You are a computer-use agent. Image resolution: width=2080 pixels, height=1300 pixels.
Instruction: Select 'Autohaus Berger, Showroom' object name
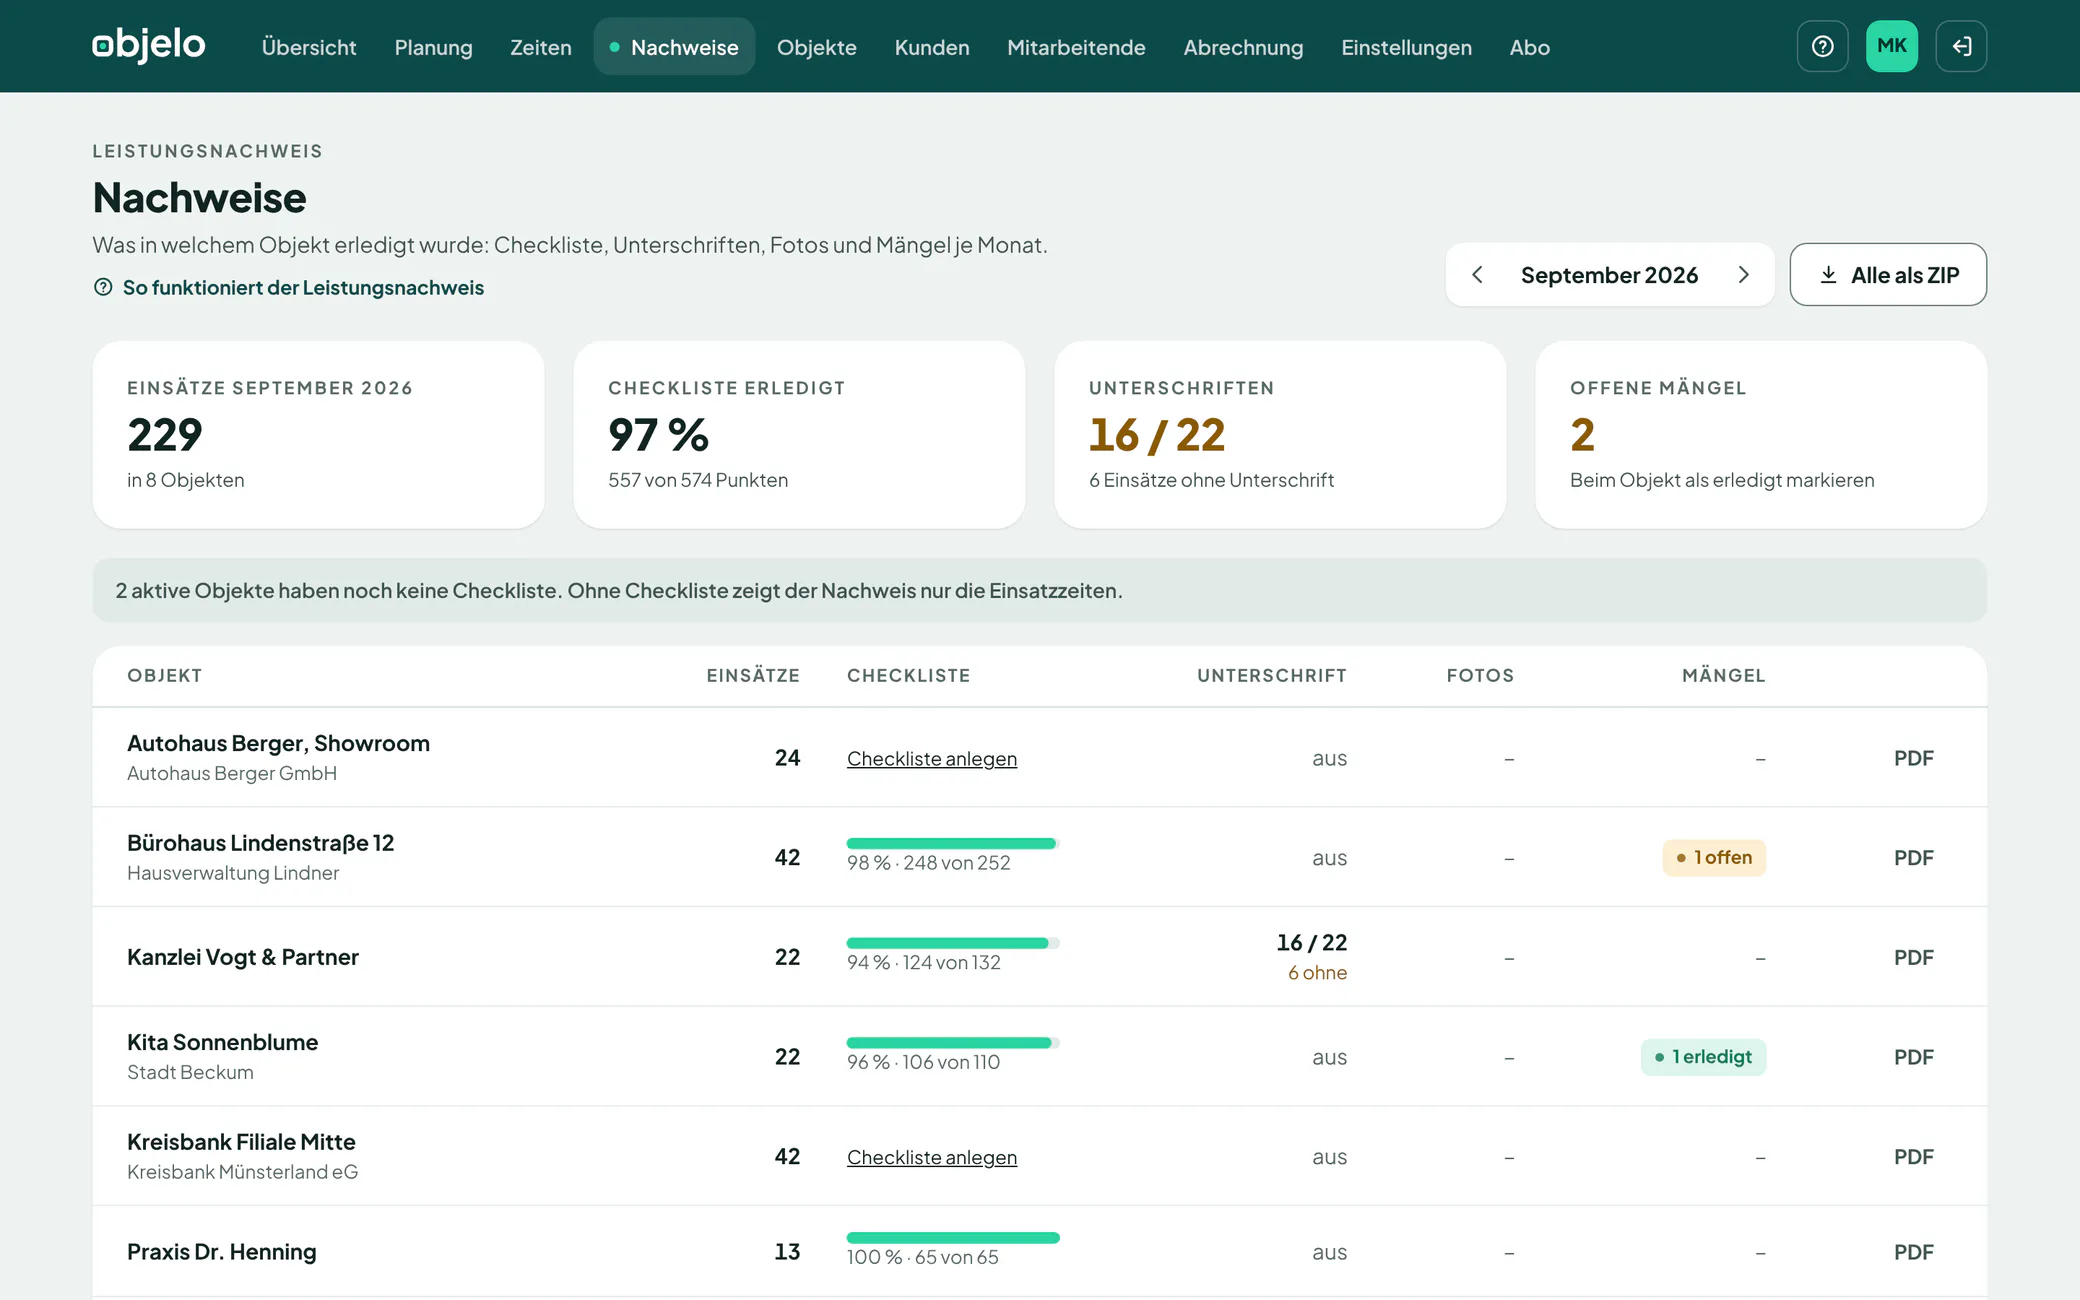tap(278, 743)
